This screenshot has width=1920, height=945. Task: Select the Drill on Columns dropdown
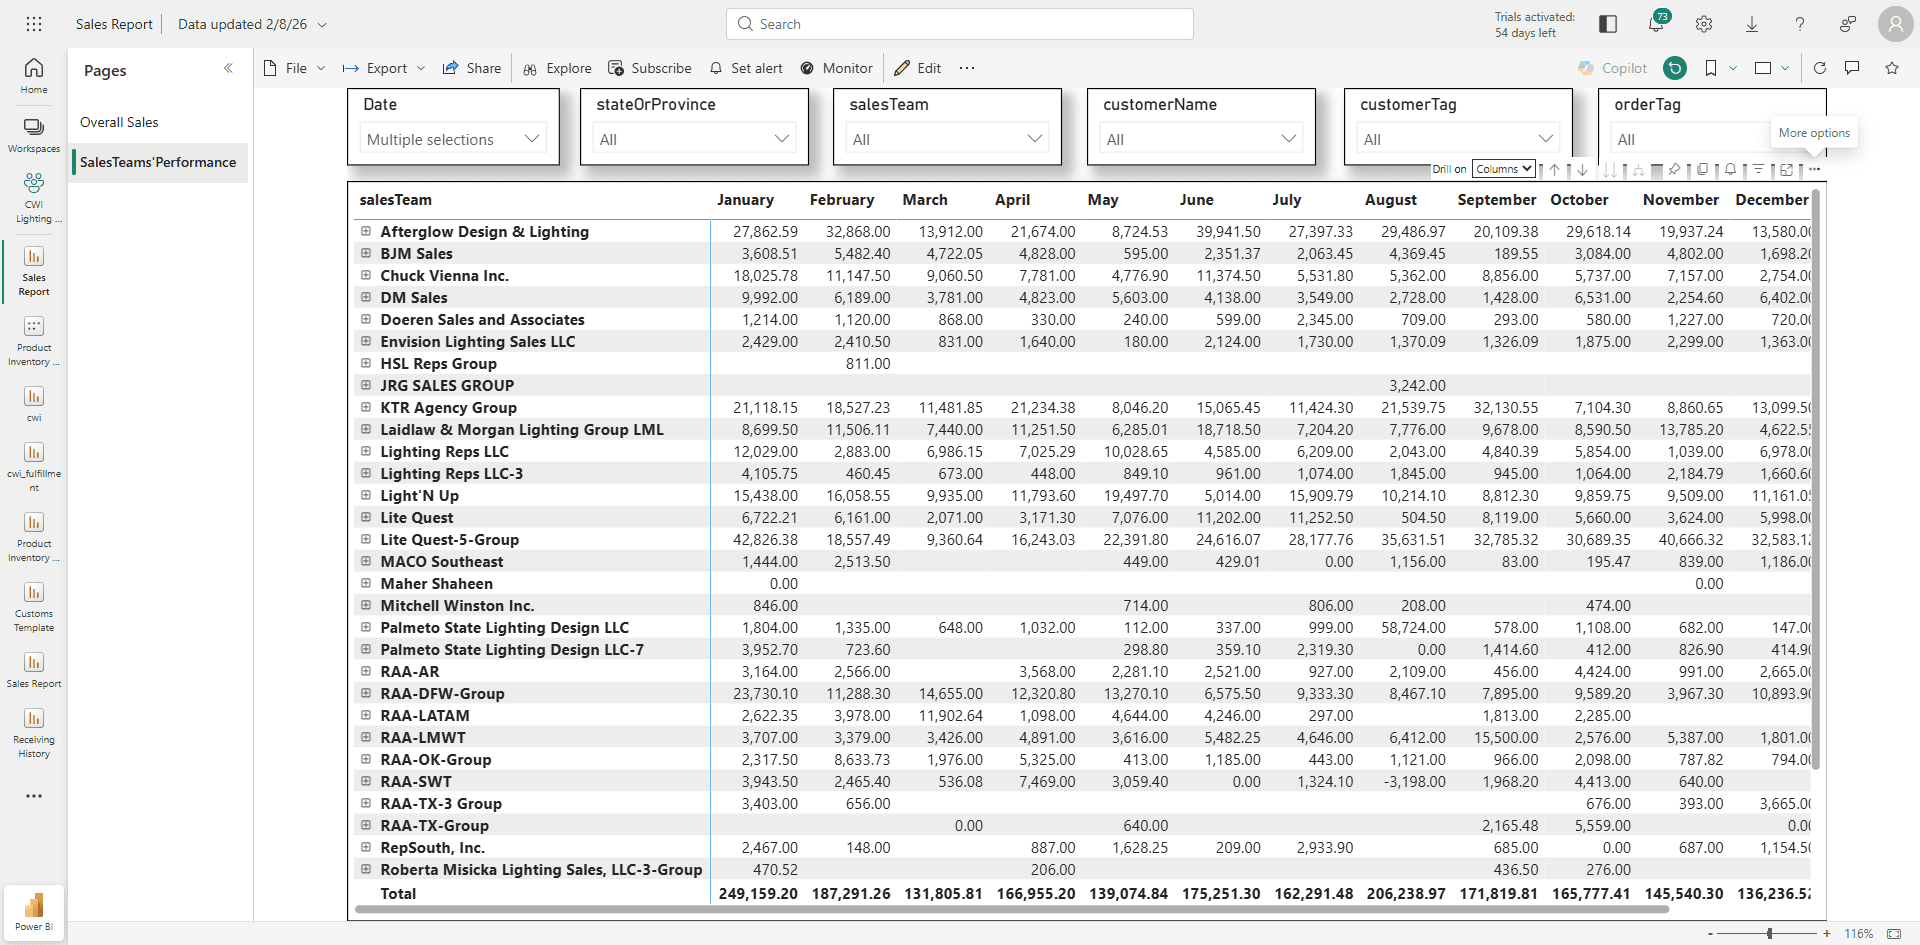tap(1504, 169)
